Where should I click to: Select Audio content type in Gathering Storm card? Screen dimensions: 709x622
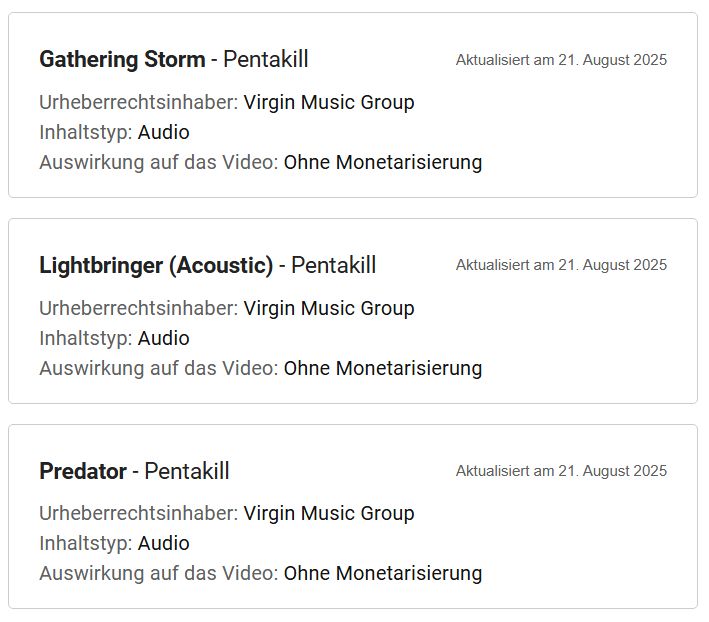click(x=163, y=132)
